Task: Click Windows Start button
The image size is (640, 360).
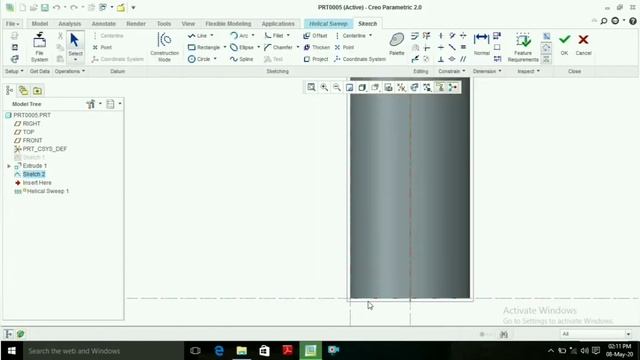Action: point(11,351)
